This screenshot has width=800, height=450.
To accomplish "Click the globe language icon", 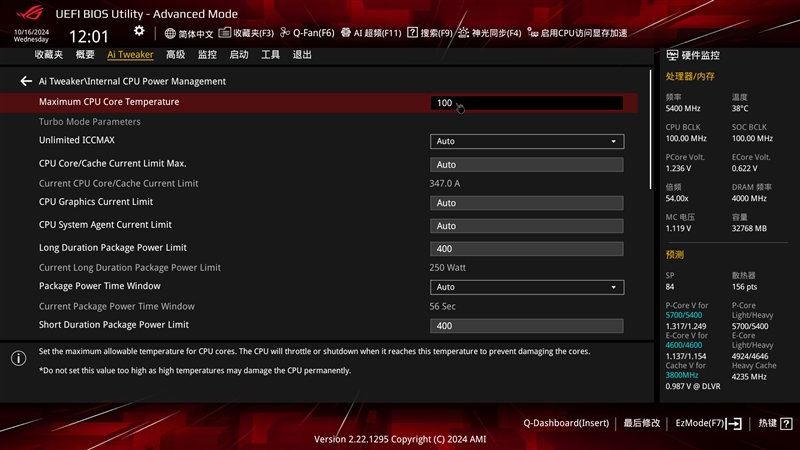I will pos(170,33).
